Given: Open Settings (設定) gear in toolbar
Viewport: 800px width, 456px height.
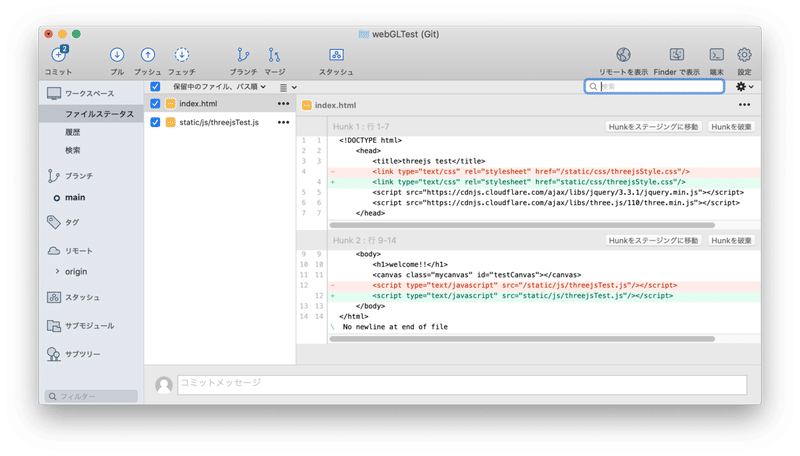Looking at the screenshot, I should click(744, 55).
